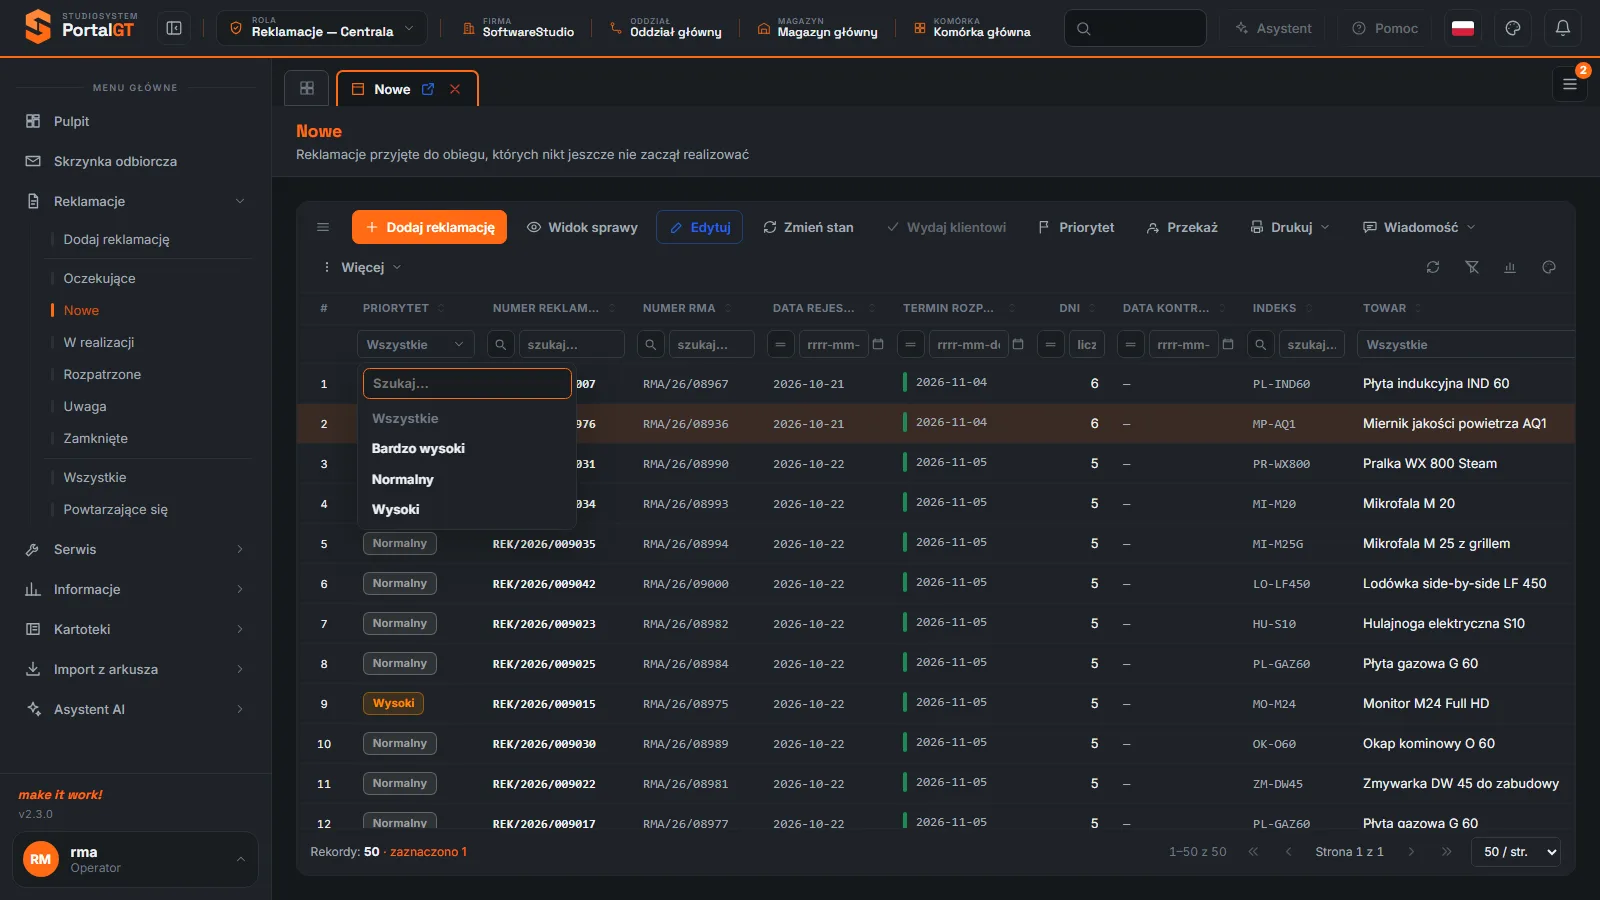
Task: Collapse the Reklamacje menu section
Action: [135, 201]
